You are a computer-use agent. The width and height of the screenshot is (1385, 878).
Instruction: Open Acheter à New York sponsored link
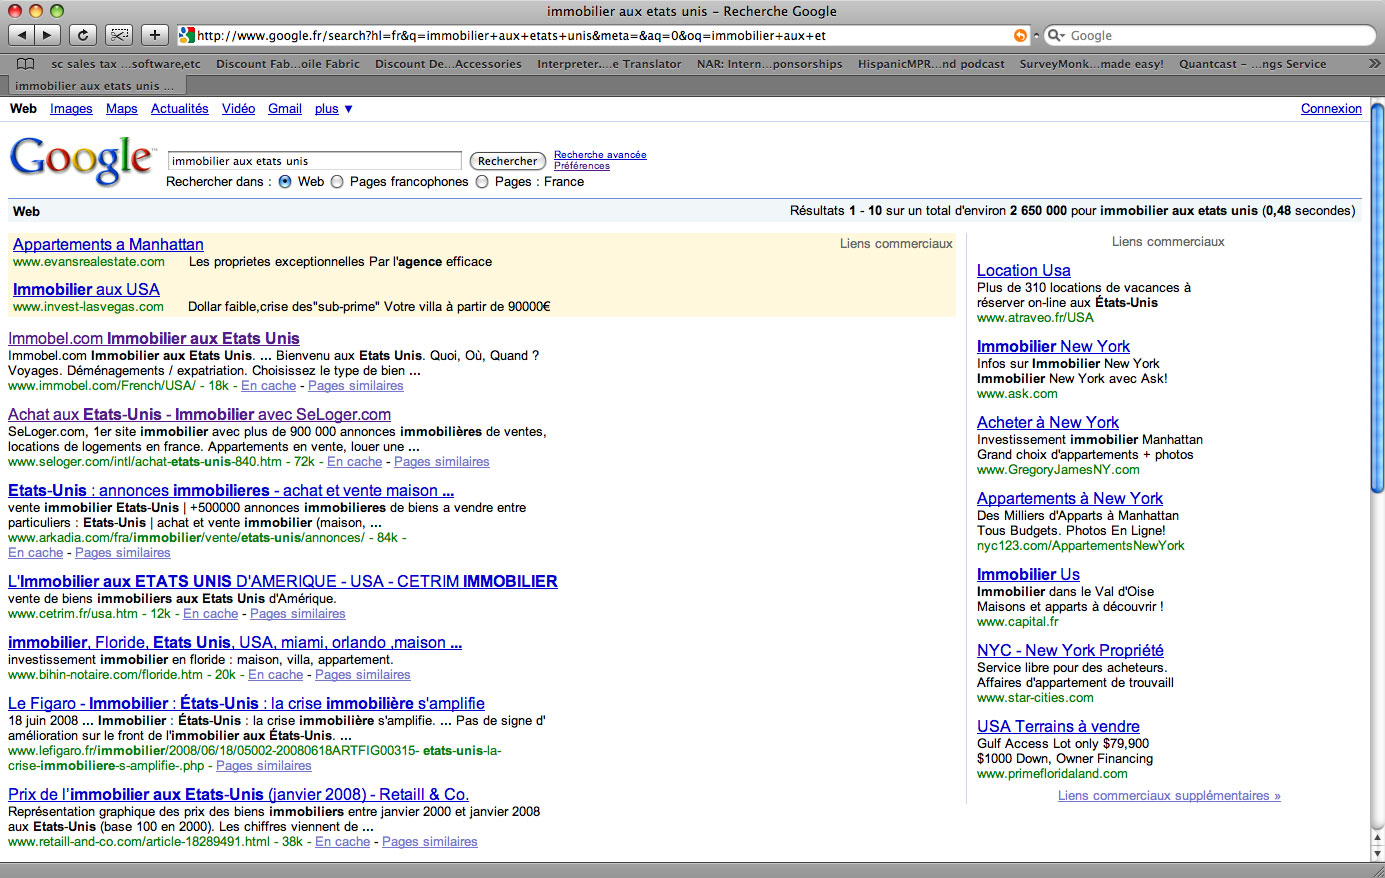1048,423
